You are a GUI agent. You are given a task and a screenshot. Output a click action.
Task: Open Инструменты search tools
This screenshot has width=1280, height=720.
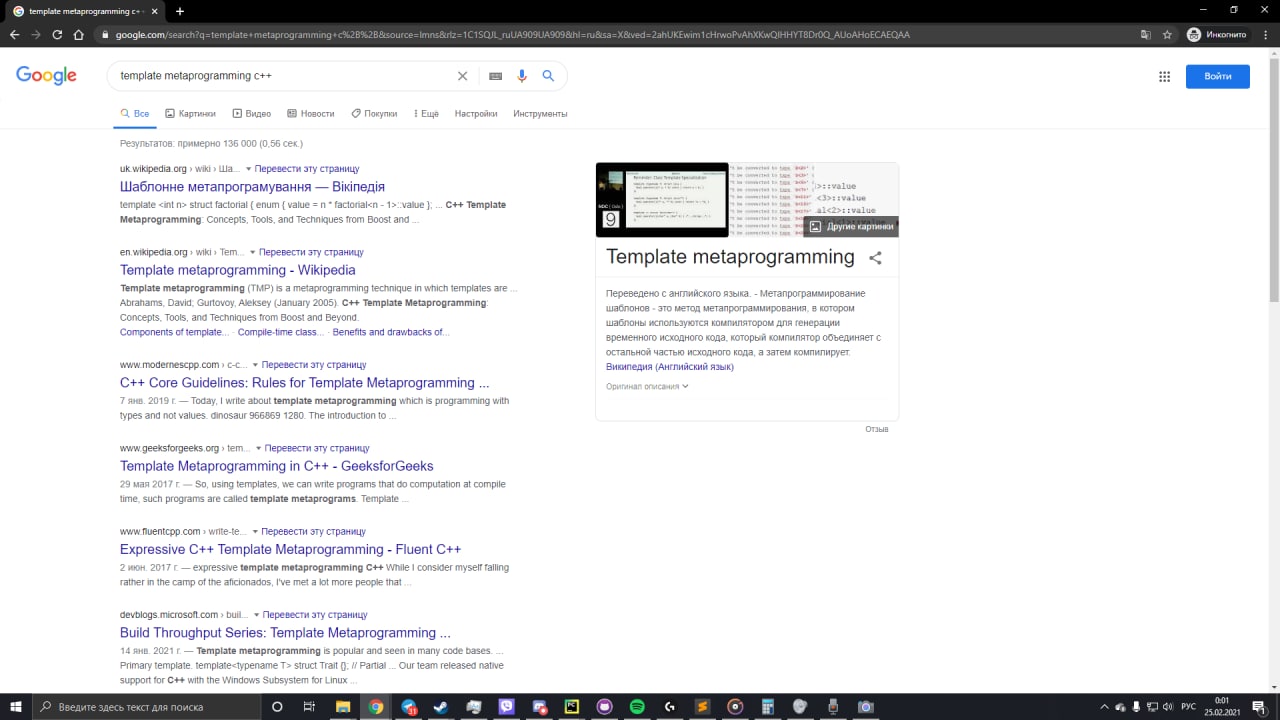tap(540, 114)
